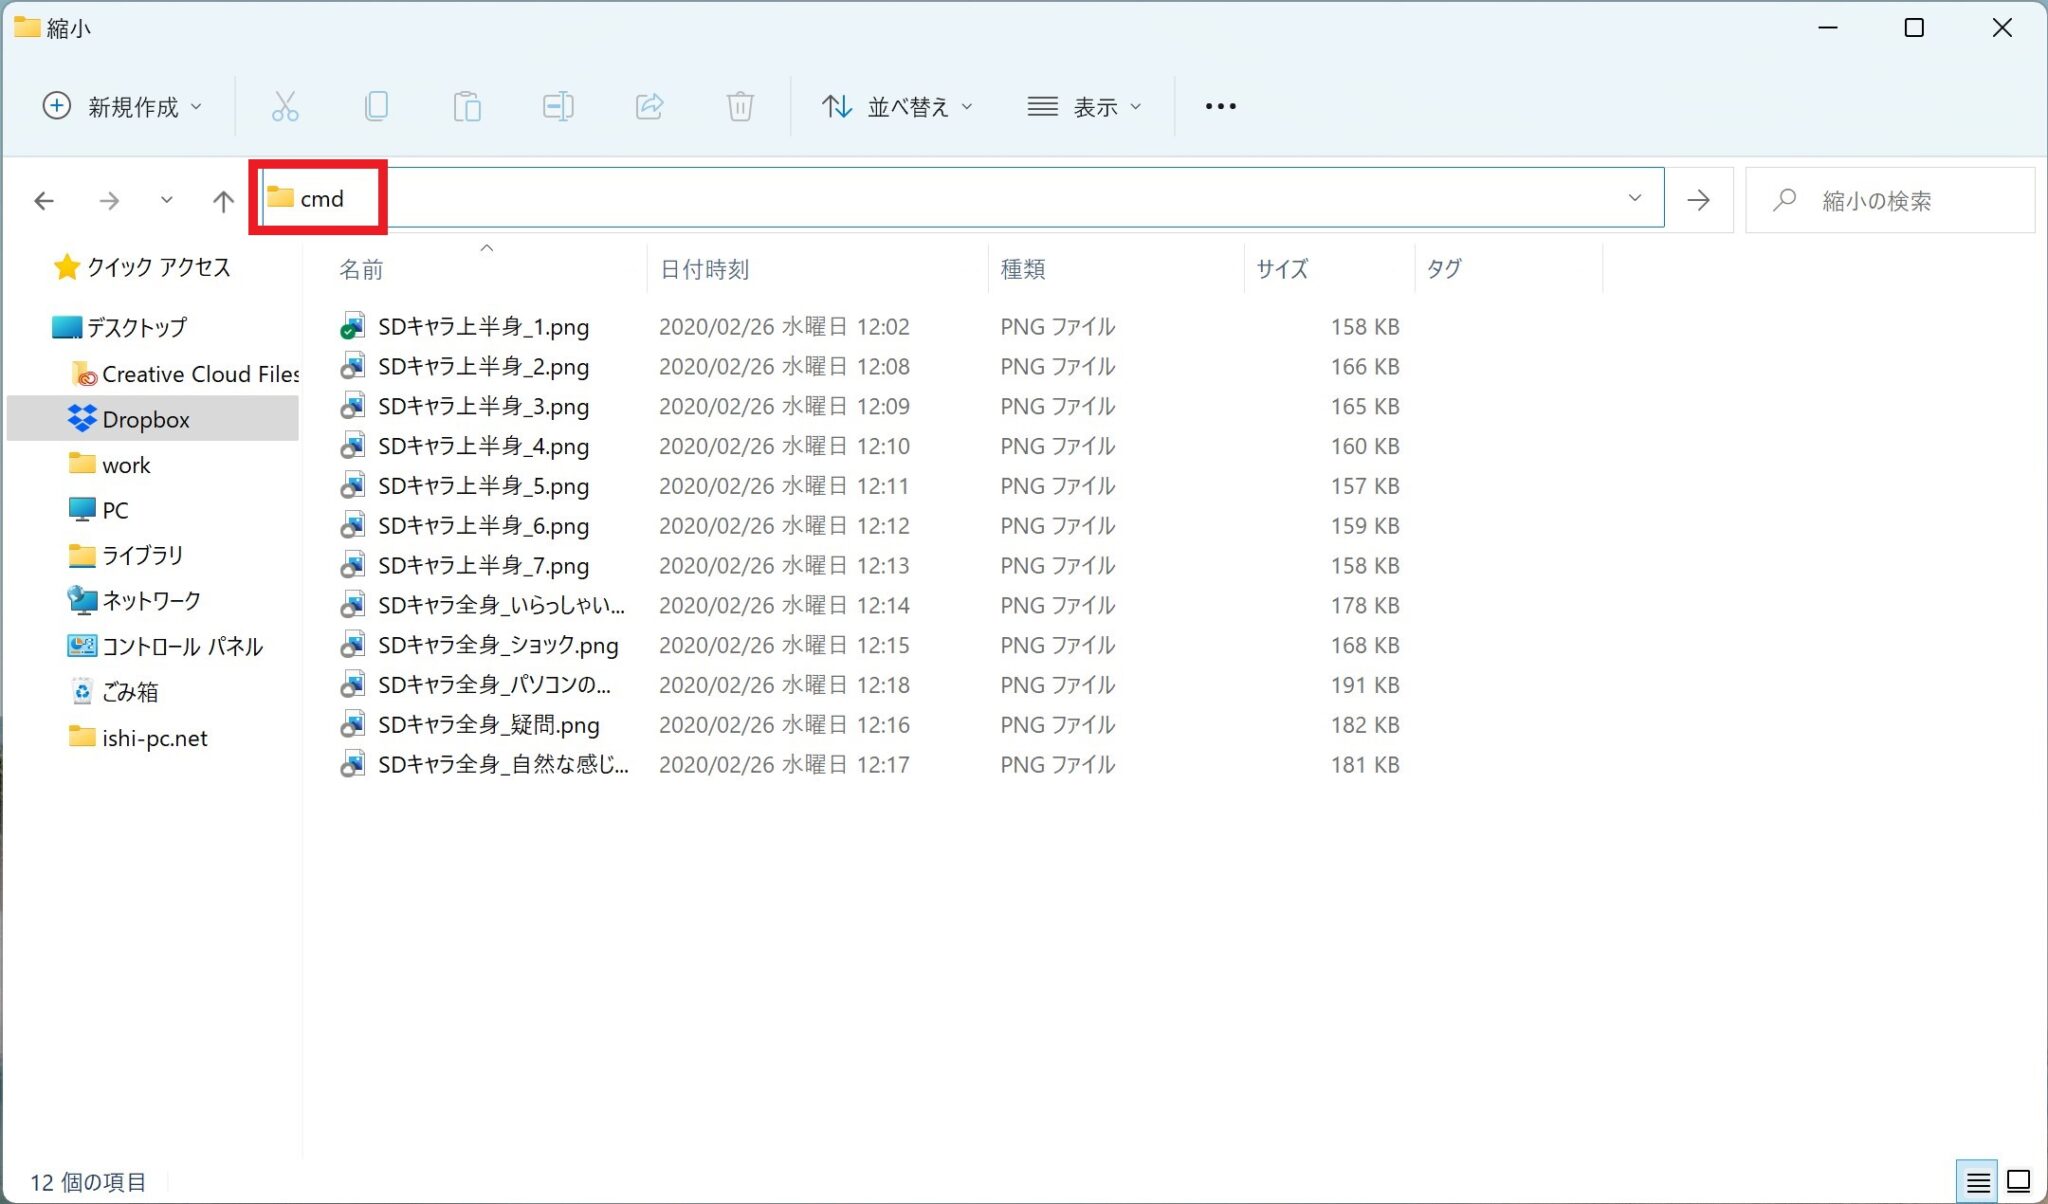The height and width of the screenshot is (1204, 2048).
Task: Switch to large thumbnails view icon
Action: pyautogui.click(x=2019, y=1182)
